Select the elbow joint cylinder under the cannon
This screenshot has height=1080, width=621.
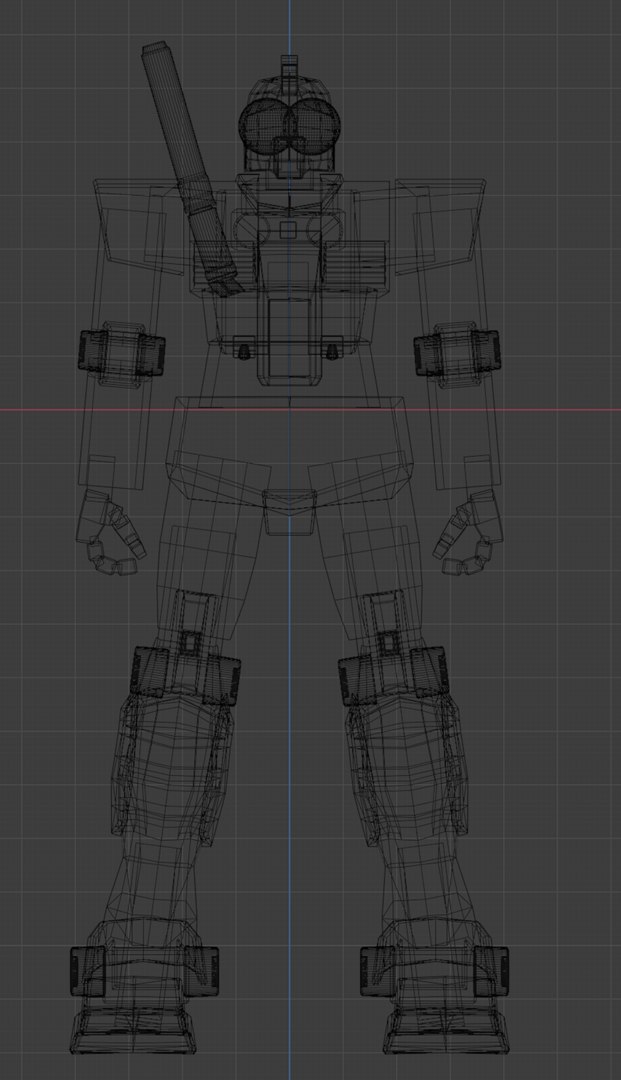pos(123,352)
